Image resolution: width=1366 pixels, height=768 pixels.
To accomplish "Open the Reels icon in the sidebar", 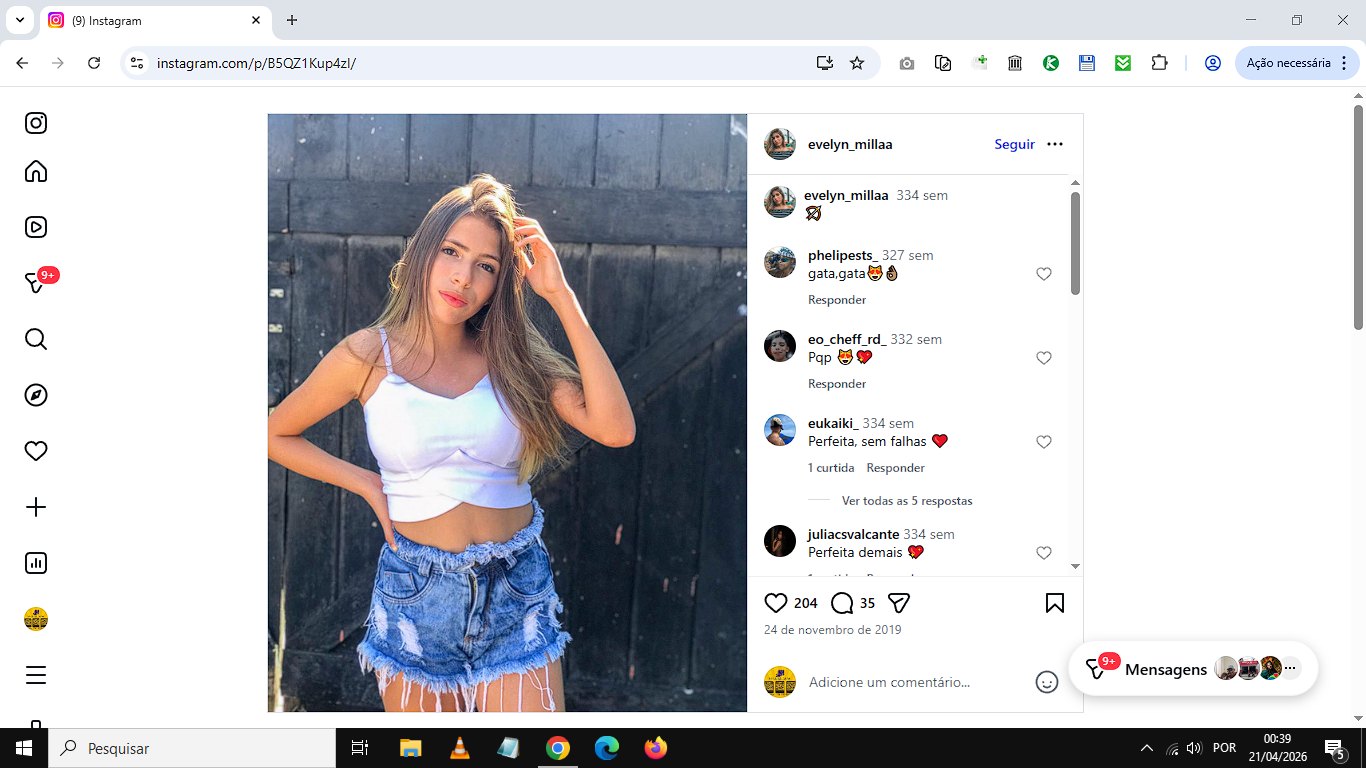I will tap(36, 227).
